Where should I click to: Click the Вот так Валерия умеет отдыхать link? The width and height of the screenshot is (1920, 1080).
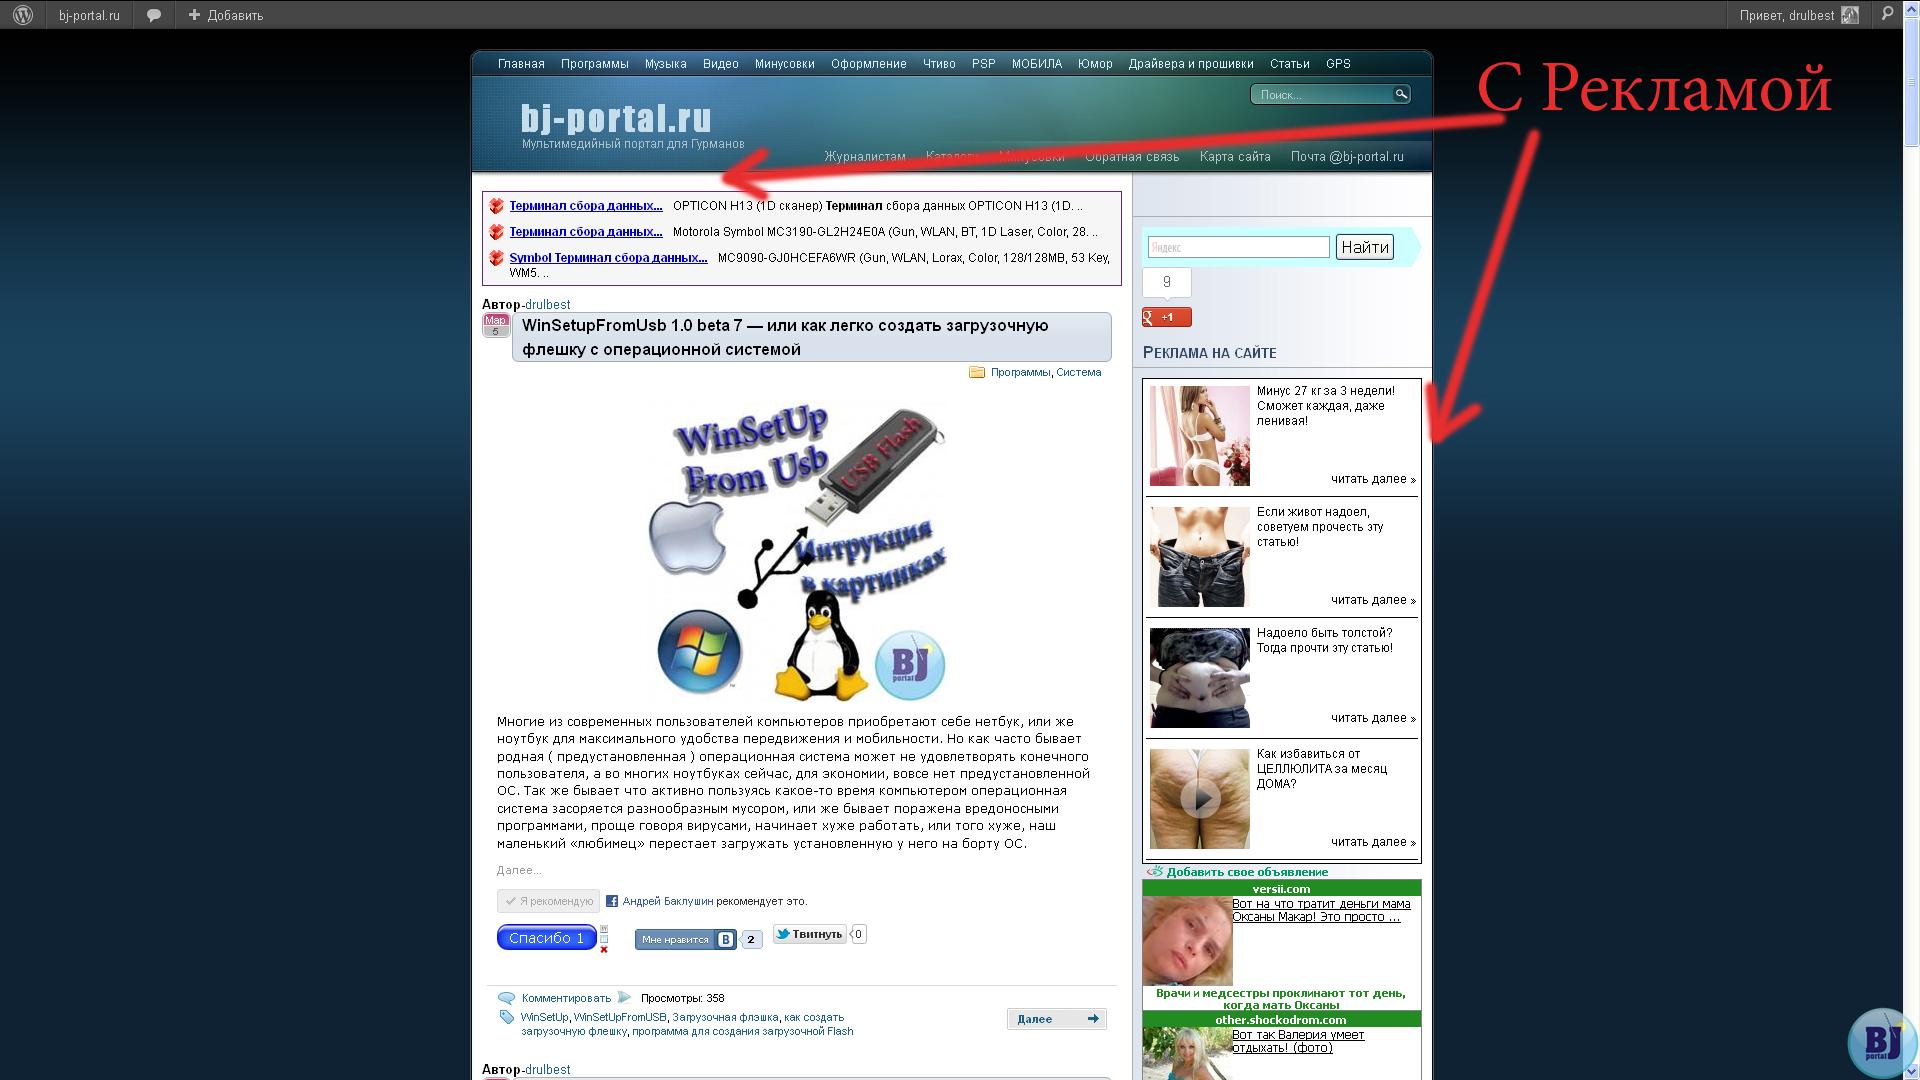tap(1298, 1041)
